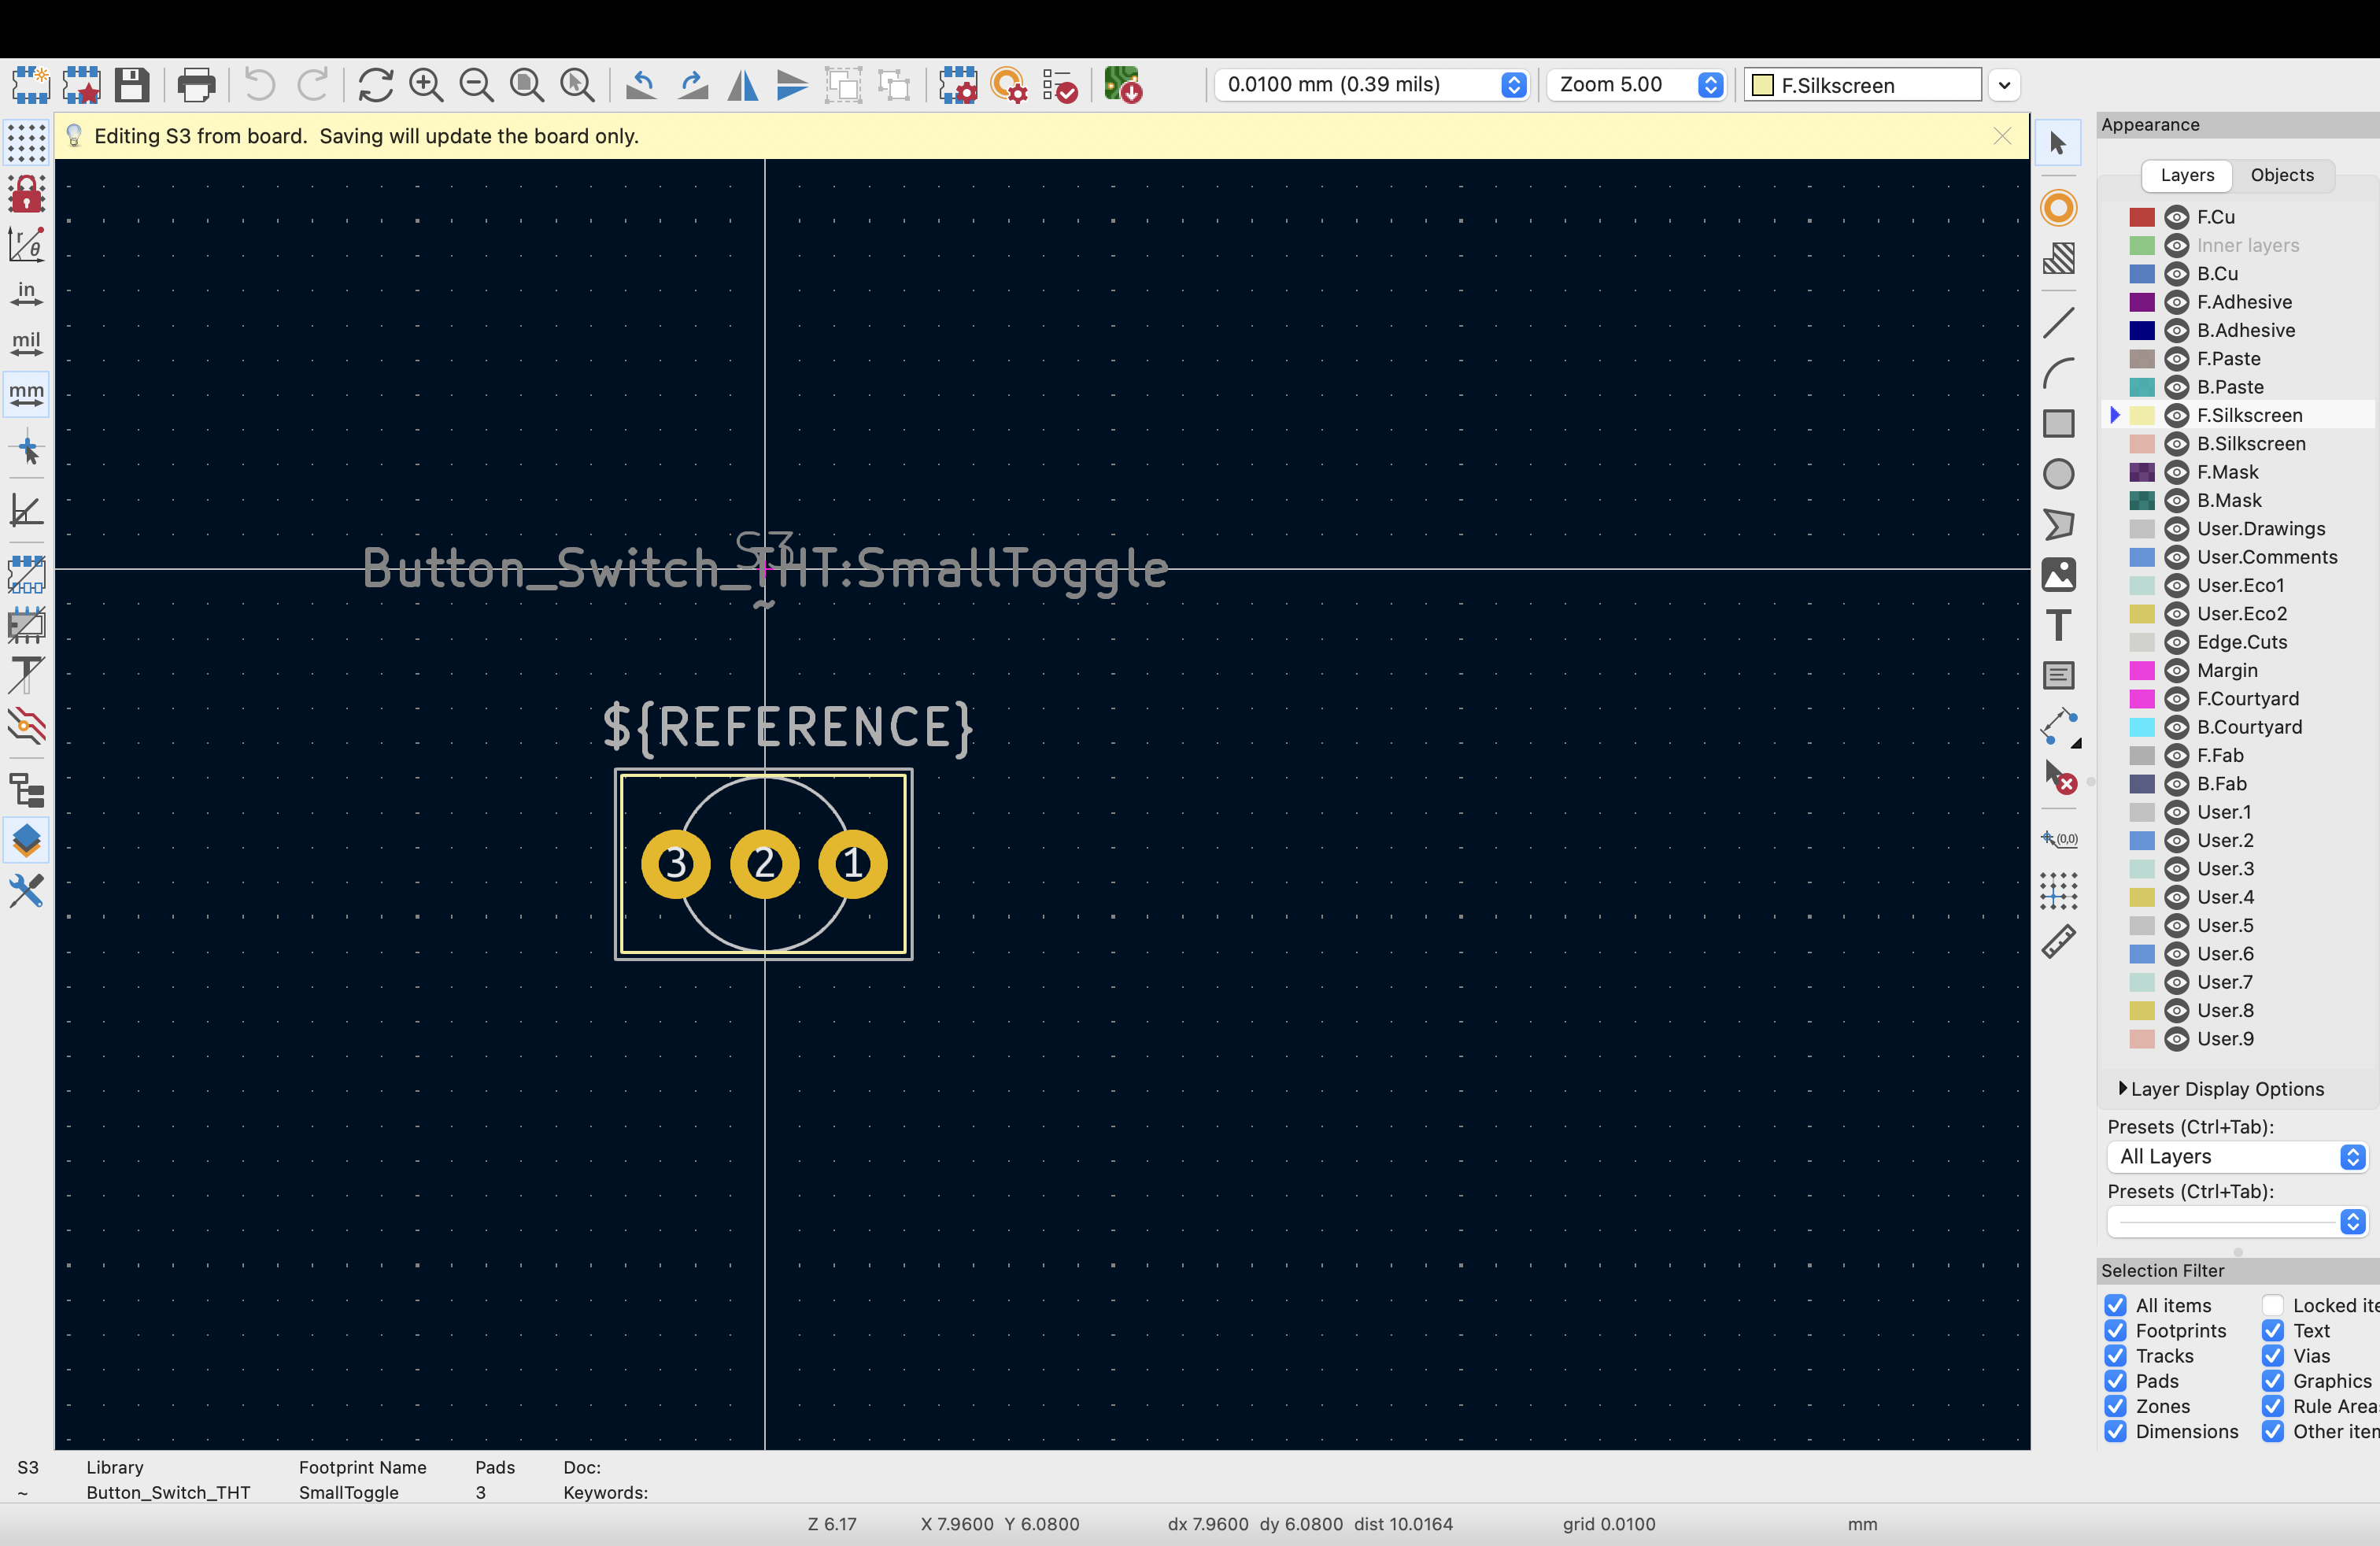The image size is (2380, 1546).
Task: Select the Delete tool
Action: click(2060, 777)
